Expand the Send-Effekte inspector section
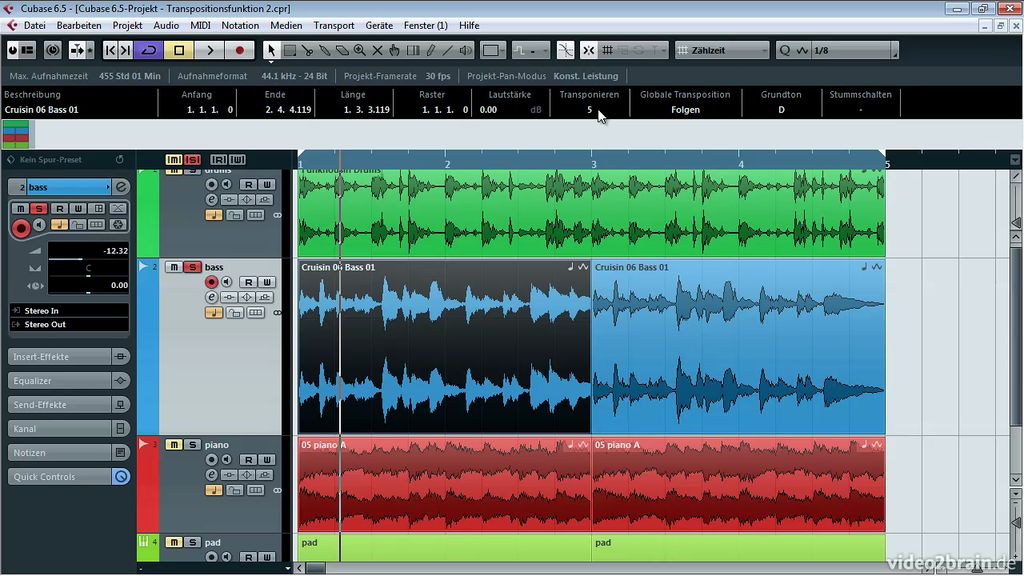 (x=69, y=405)
